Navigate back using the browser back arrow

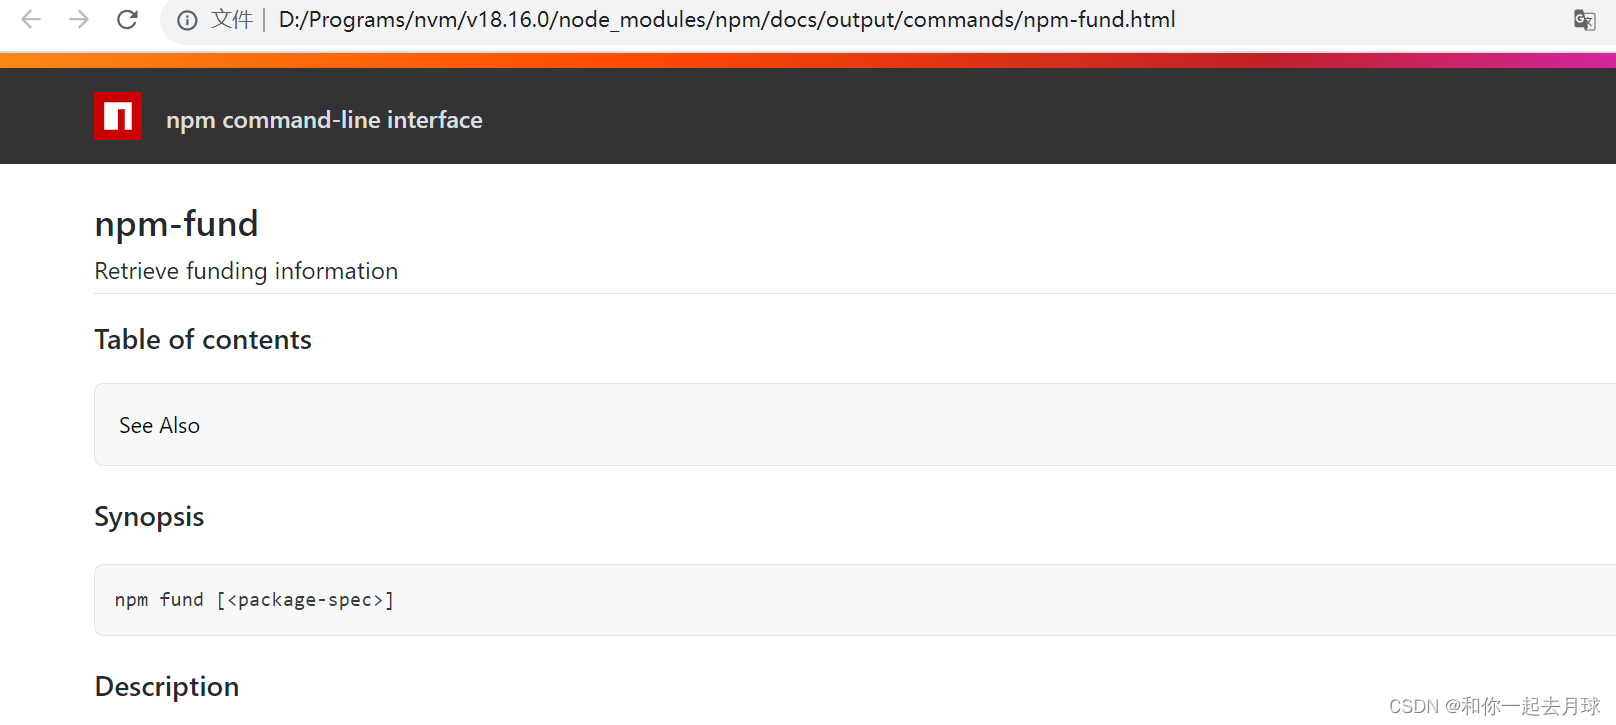pyautogui.click(x=30, y=19)
